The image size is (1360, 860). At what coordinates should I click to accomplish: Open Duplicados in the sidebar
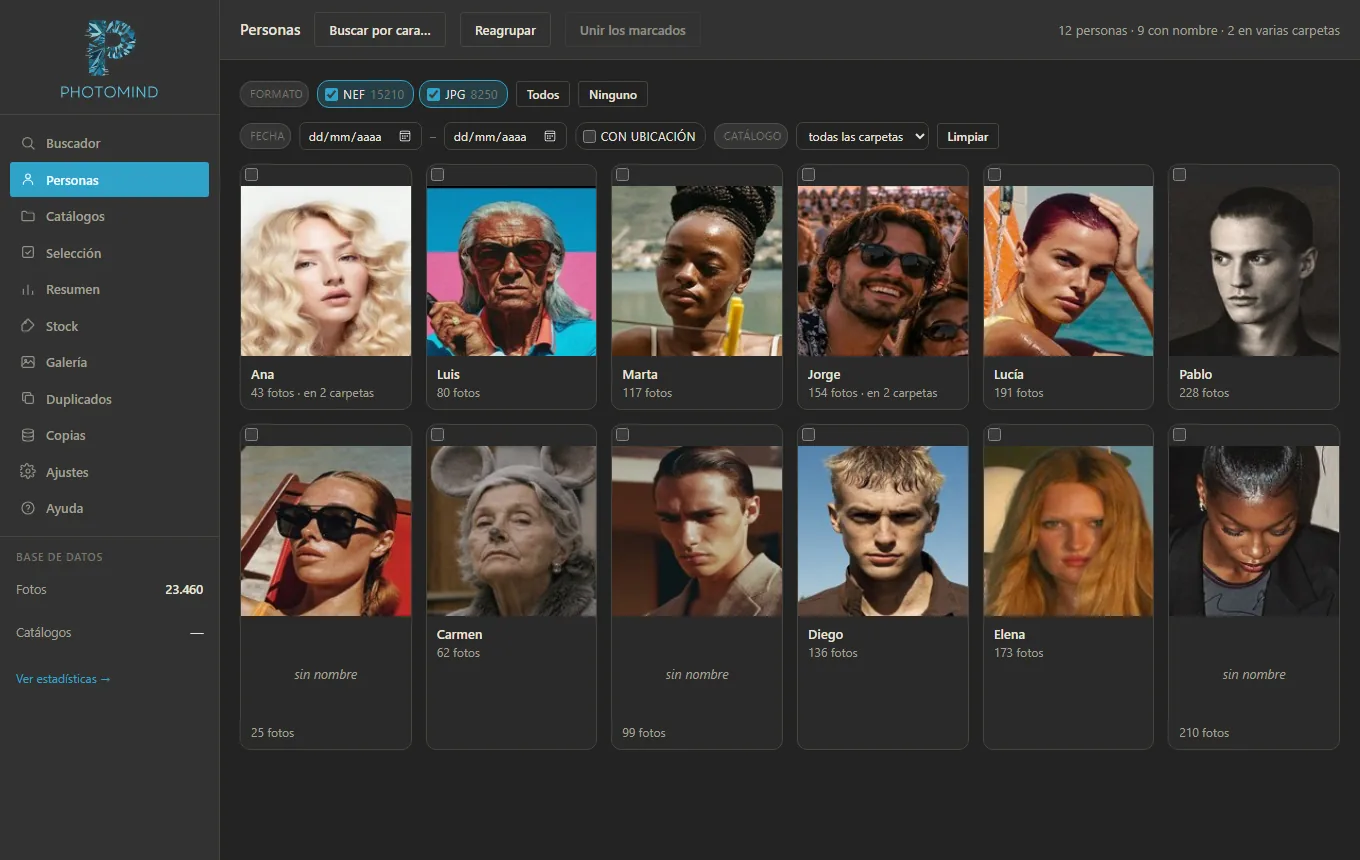click(109, 399)
